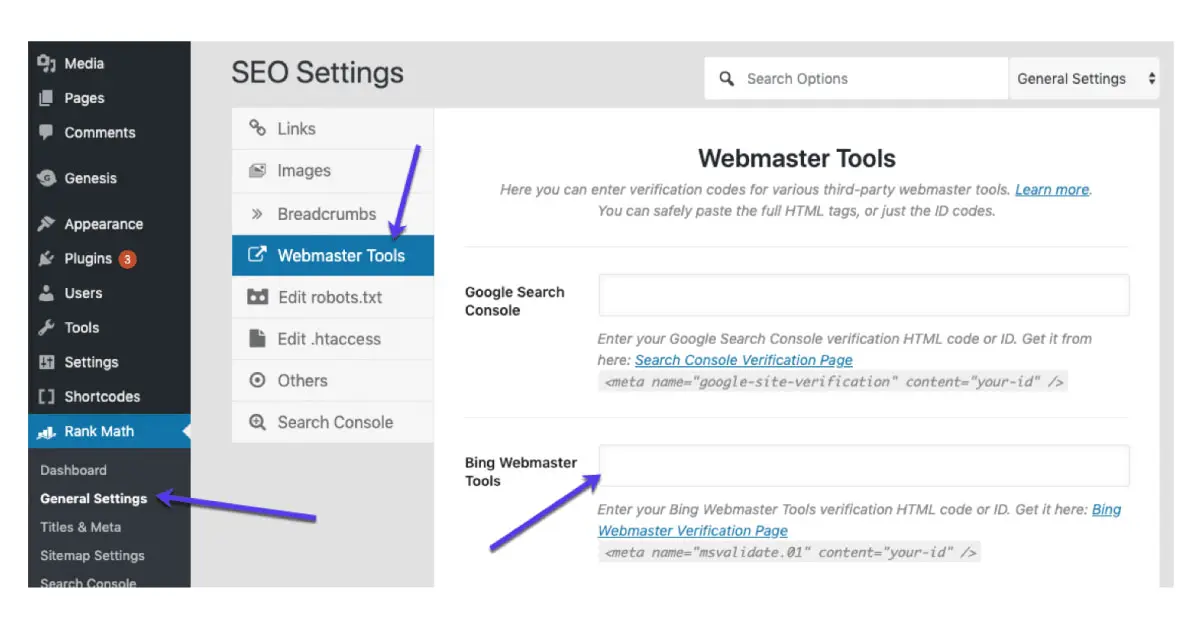Click the Edit robots.txt icon

[x=258, y=297]
